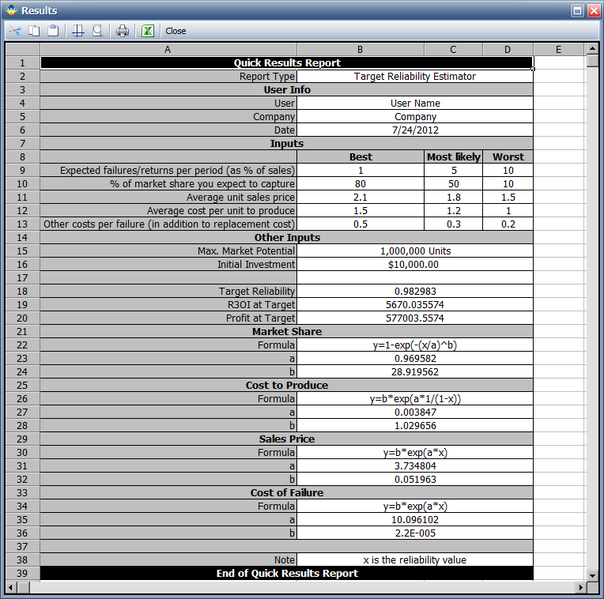
Task: Click the page setup grid icon
Action: tap(78, 31)
